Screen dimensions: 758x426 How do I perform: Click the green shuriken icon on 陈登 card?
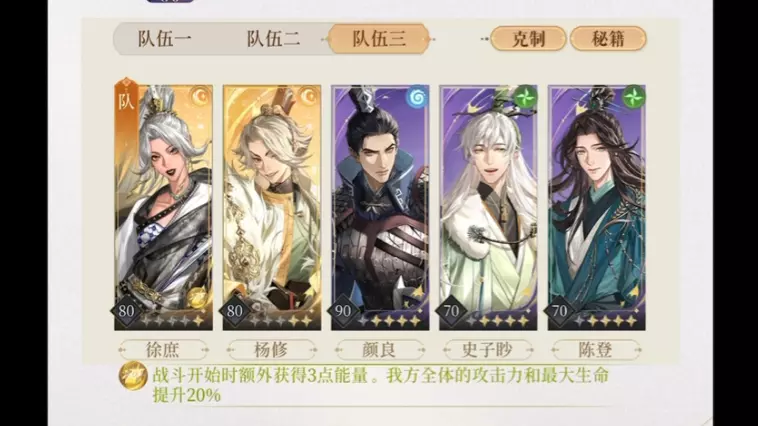tap(633, 97)
